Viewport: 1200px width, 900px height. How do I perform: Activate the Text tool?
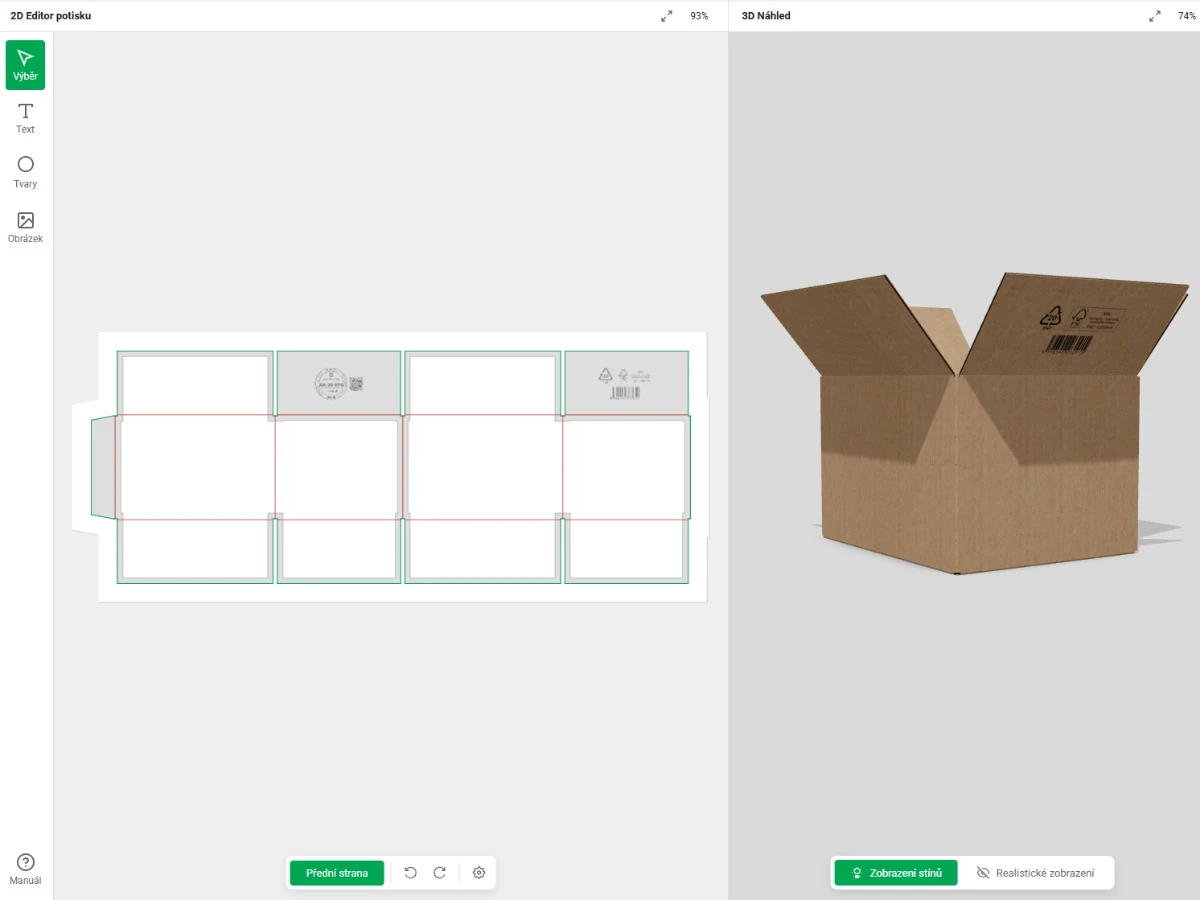25,118
